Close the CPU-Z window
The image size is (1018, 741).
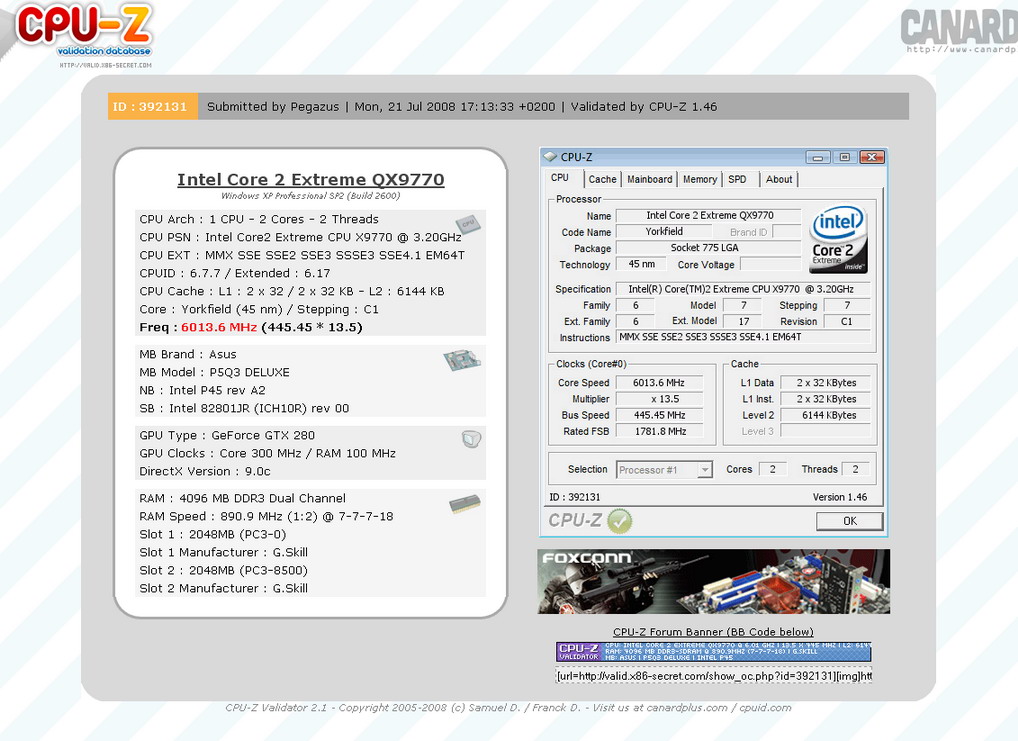(x=872, y=157)
